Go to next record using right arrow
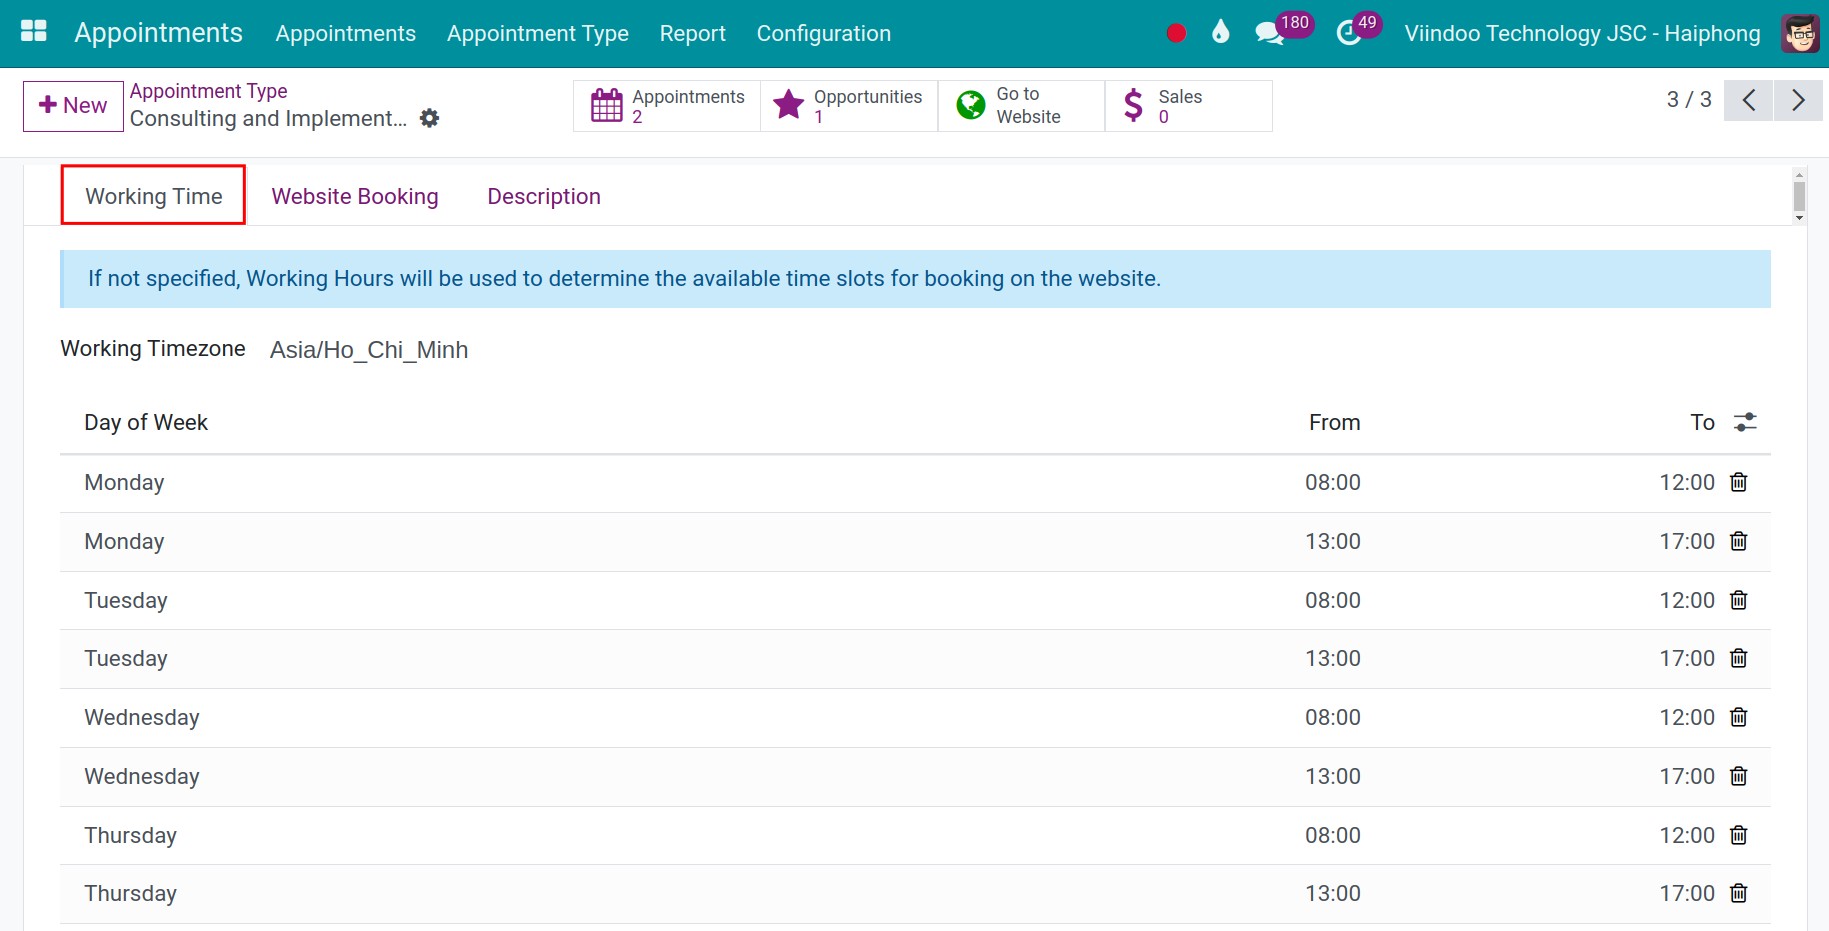Viewport: 1829px width, 931px height. (1798, 100)
